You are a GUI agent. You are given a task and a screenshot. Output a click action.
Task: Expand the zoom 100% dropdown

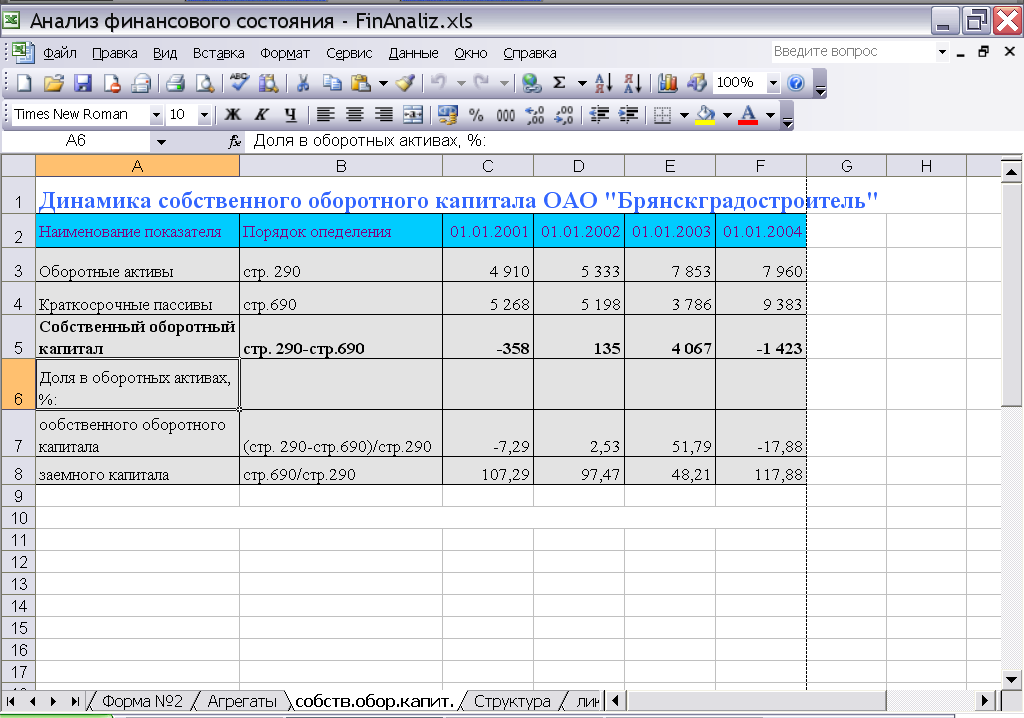(773, 83)
